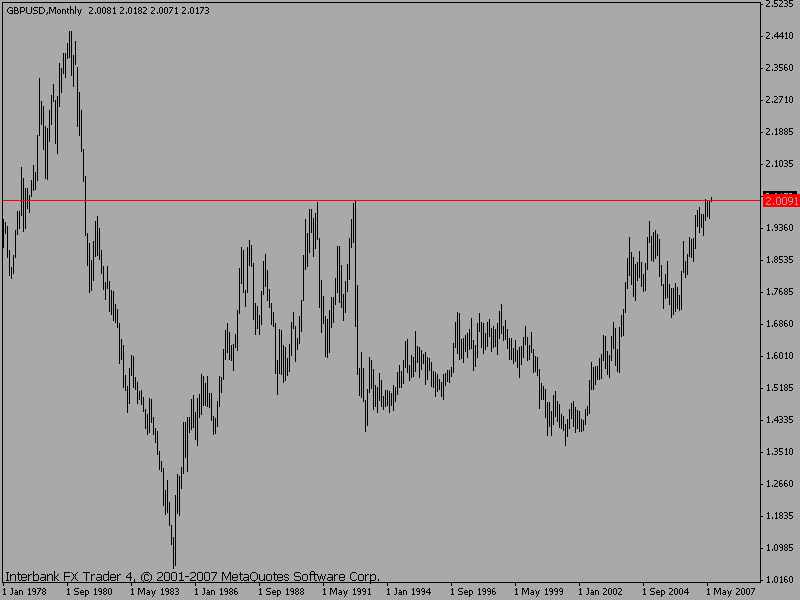Screen dimensions: 800x600
Task: Click the 1 Jan 1986 date label
Action: tap(217, 592)
